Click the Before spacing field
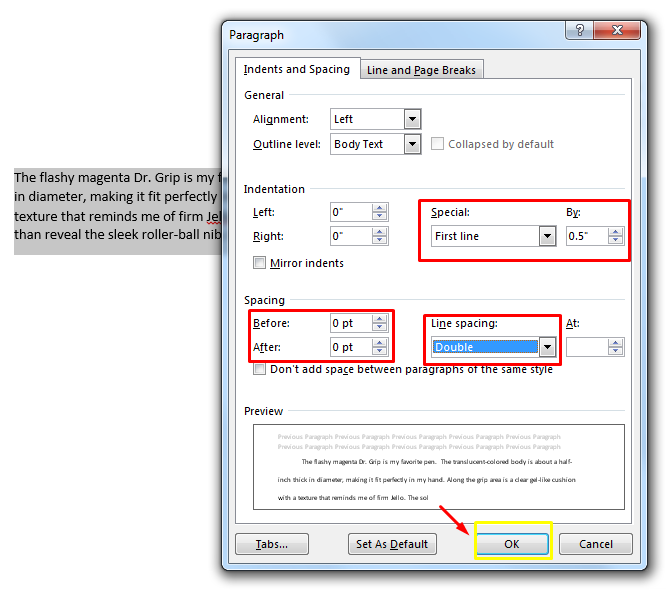This screenshot has height=592, width=672. click(351, 323)
